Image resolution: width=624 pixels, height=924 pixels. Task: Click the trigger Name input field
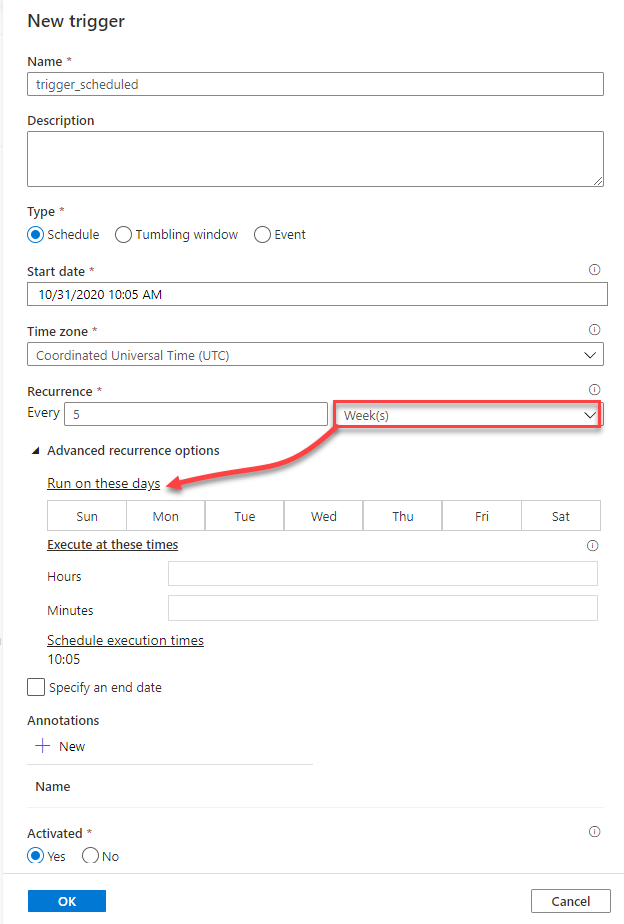[315, 84]
